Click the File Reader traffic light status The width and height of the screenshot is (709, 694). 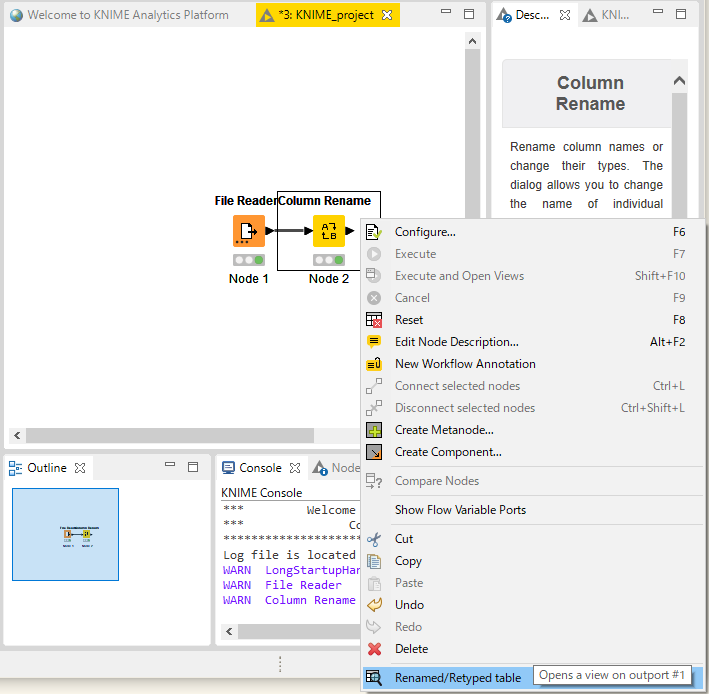249,260
